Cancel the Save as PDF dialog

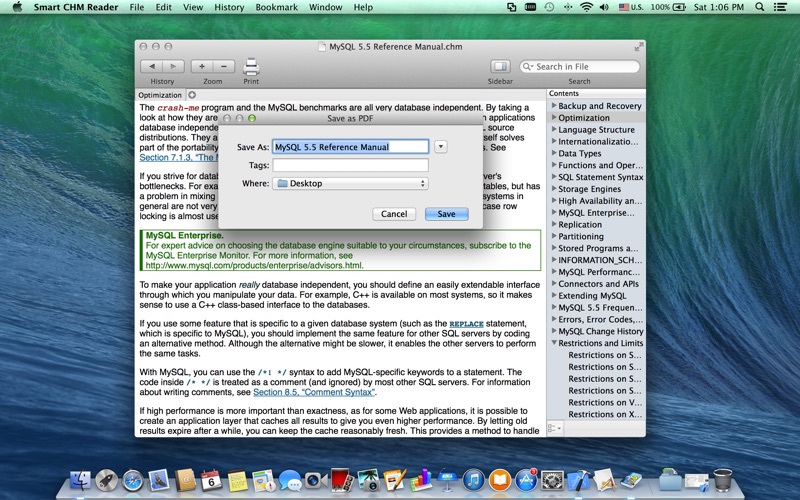tap(394, 214)
